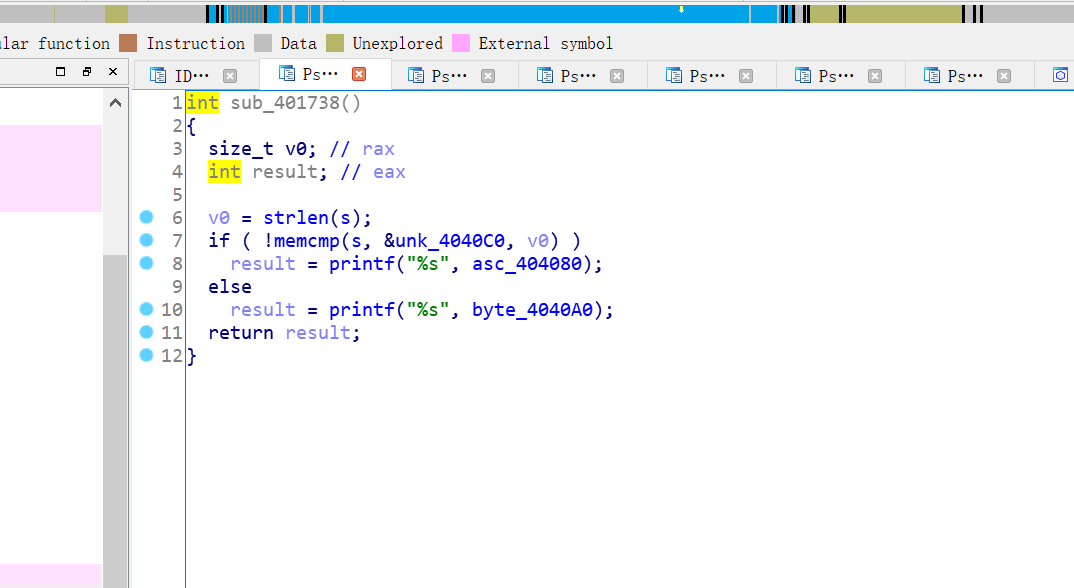1074x588 pixels.
Task: Click the Instruction legend color swatch
Action: click(128, 43)
